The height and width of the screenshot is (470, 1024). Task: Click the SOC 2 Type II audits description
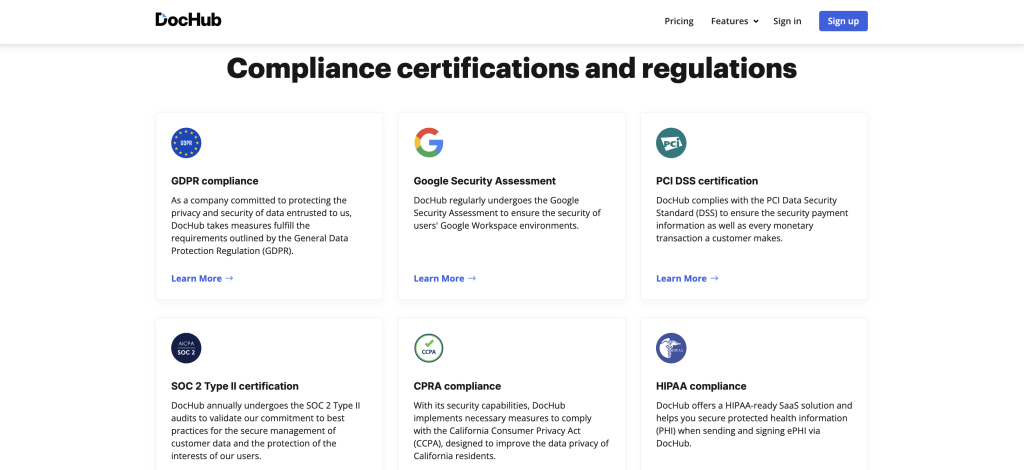[x=265, y=430]
